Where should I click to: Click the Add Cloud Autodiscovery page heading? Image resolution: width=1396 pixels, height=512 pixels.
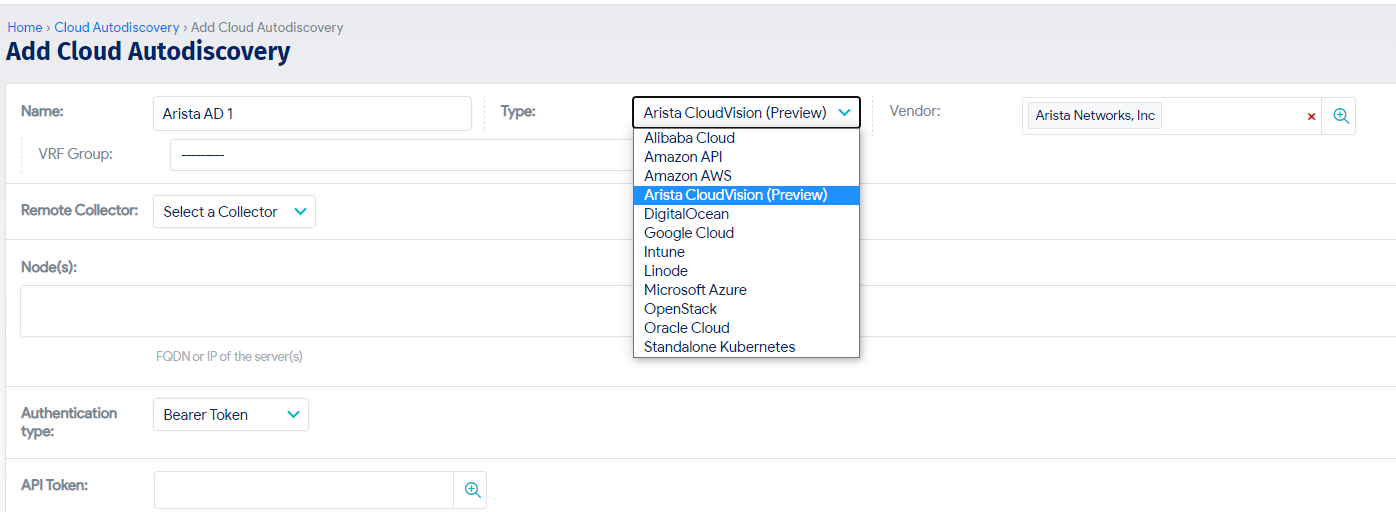(x=148, y=52)
